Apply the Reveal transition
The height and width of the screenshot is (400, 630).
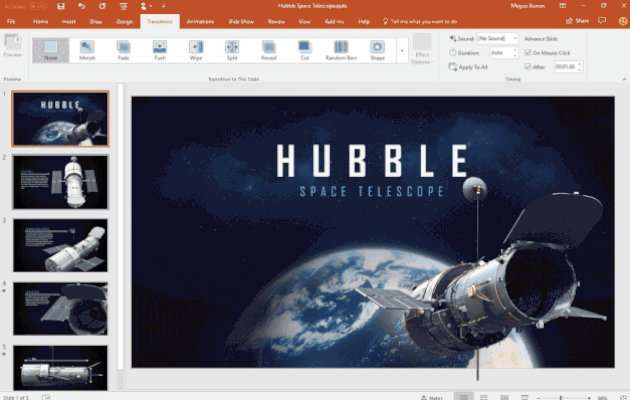pos(269,50)
